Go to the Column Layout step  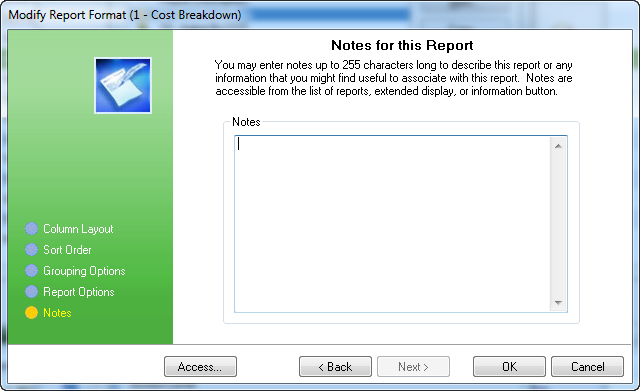[x=78, y=229]
